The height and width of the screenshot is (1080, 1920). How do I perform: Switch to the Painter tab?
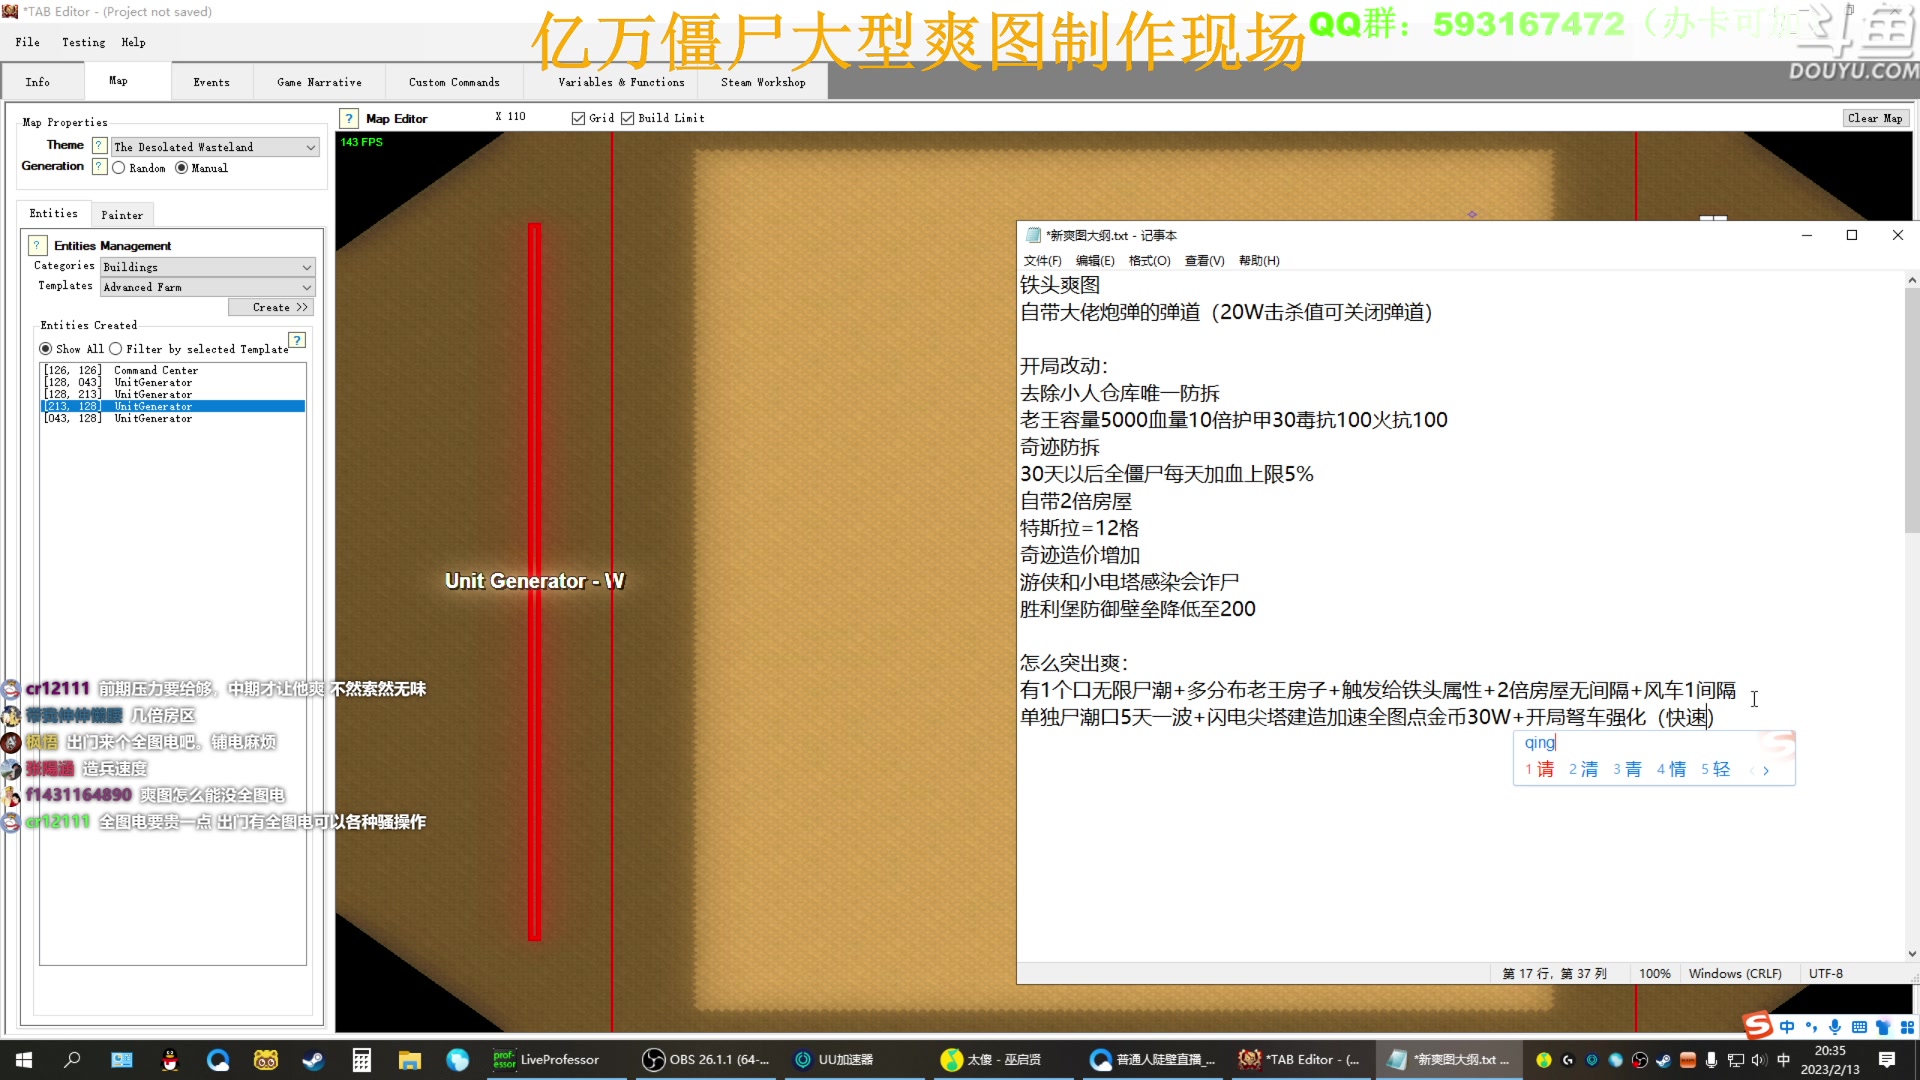pos(122,214)
